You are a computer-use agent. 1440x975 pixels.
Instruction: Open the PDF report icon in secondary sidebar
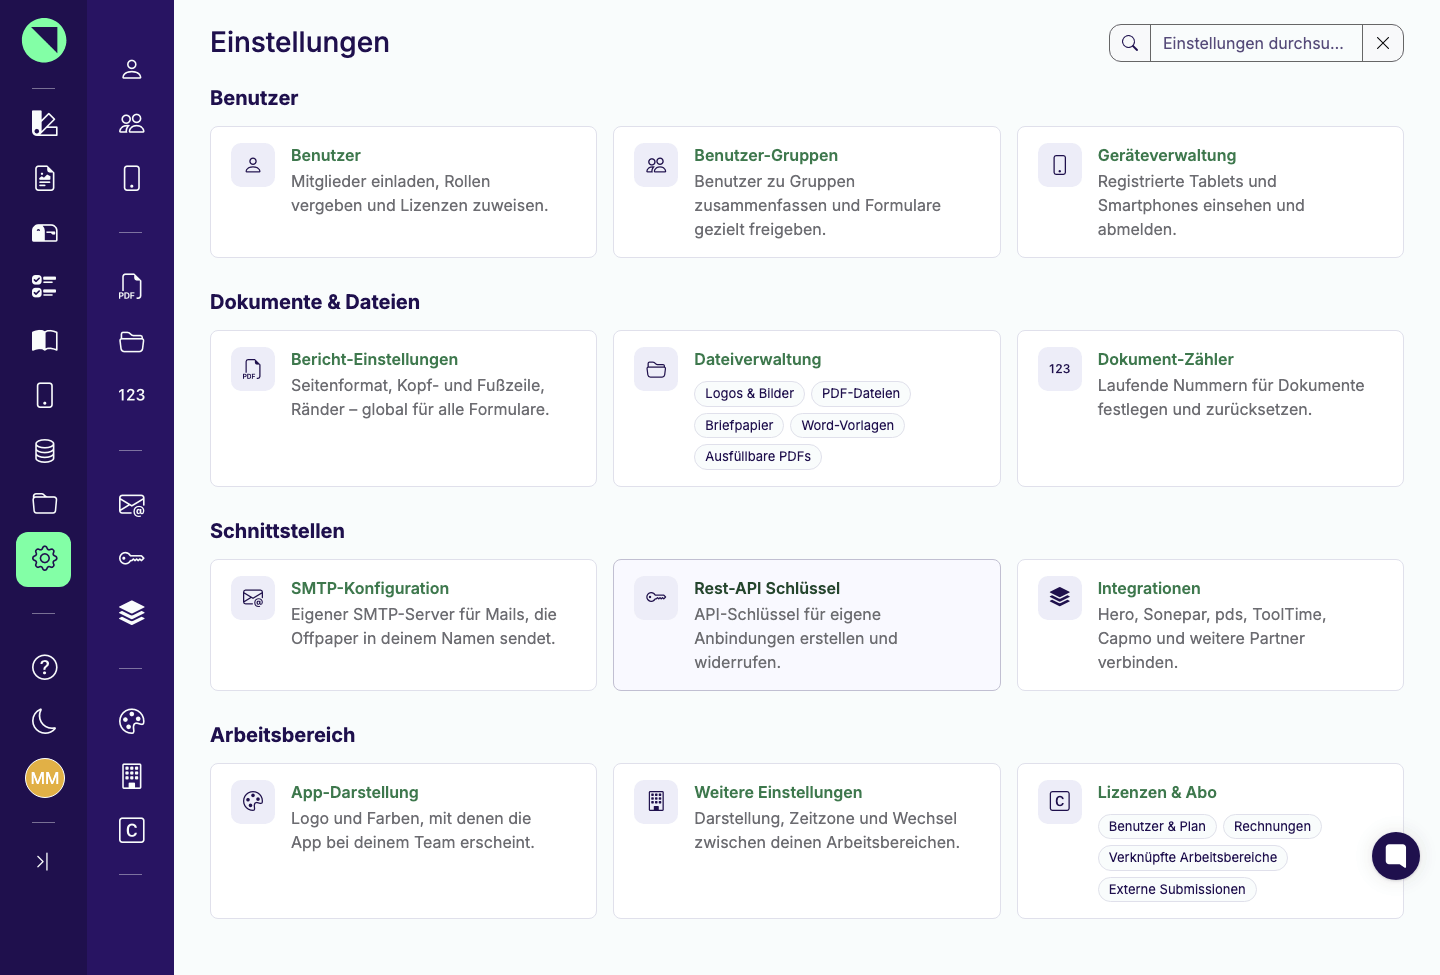(x=131, y=287)
